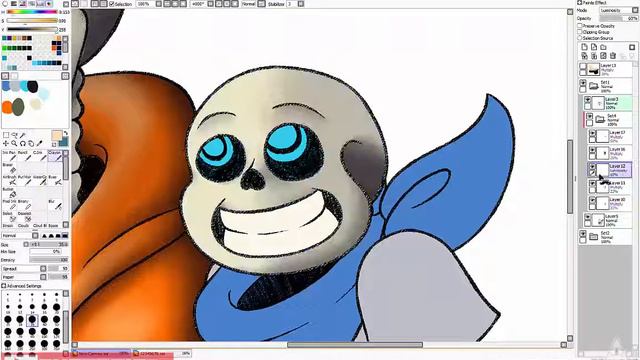Select the eyedropper color picker tool
Screen dimensions: 640x360
pos(40,143)
